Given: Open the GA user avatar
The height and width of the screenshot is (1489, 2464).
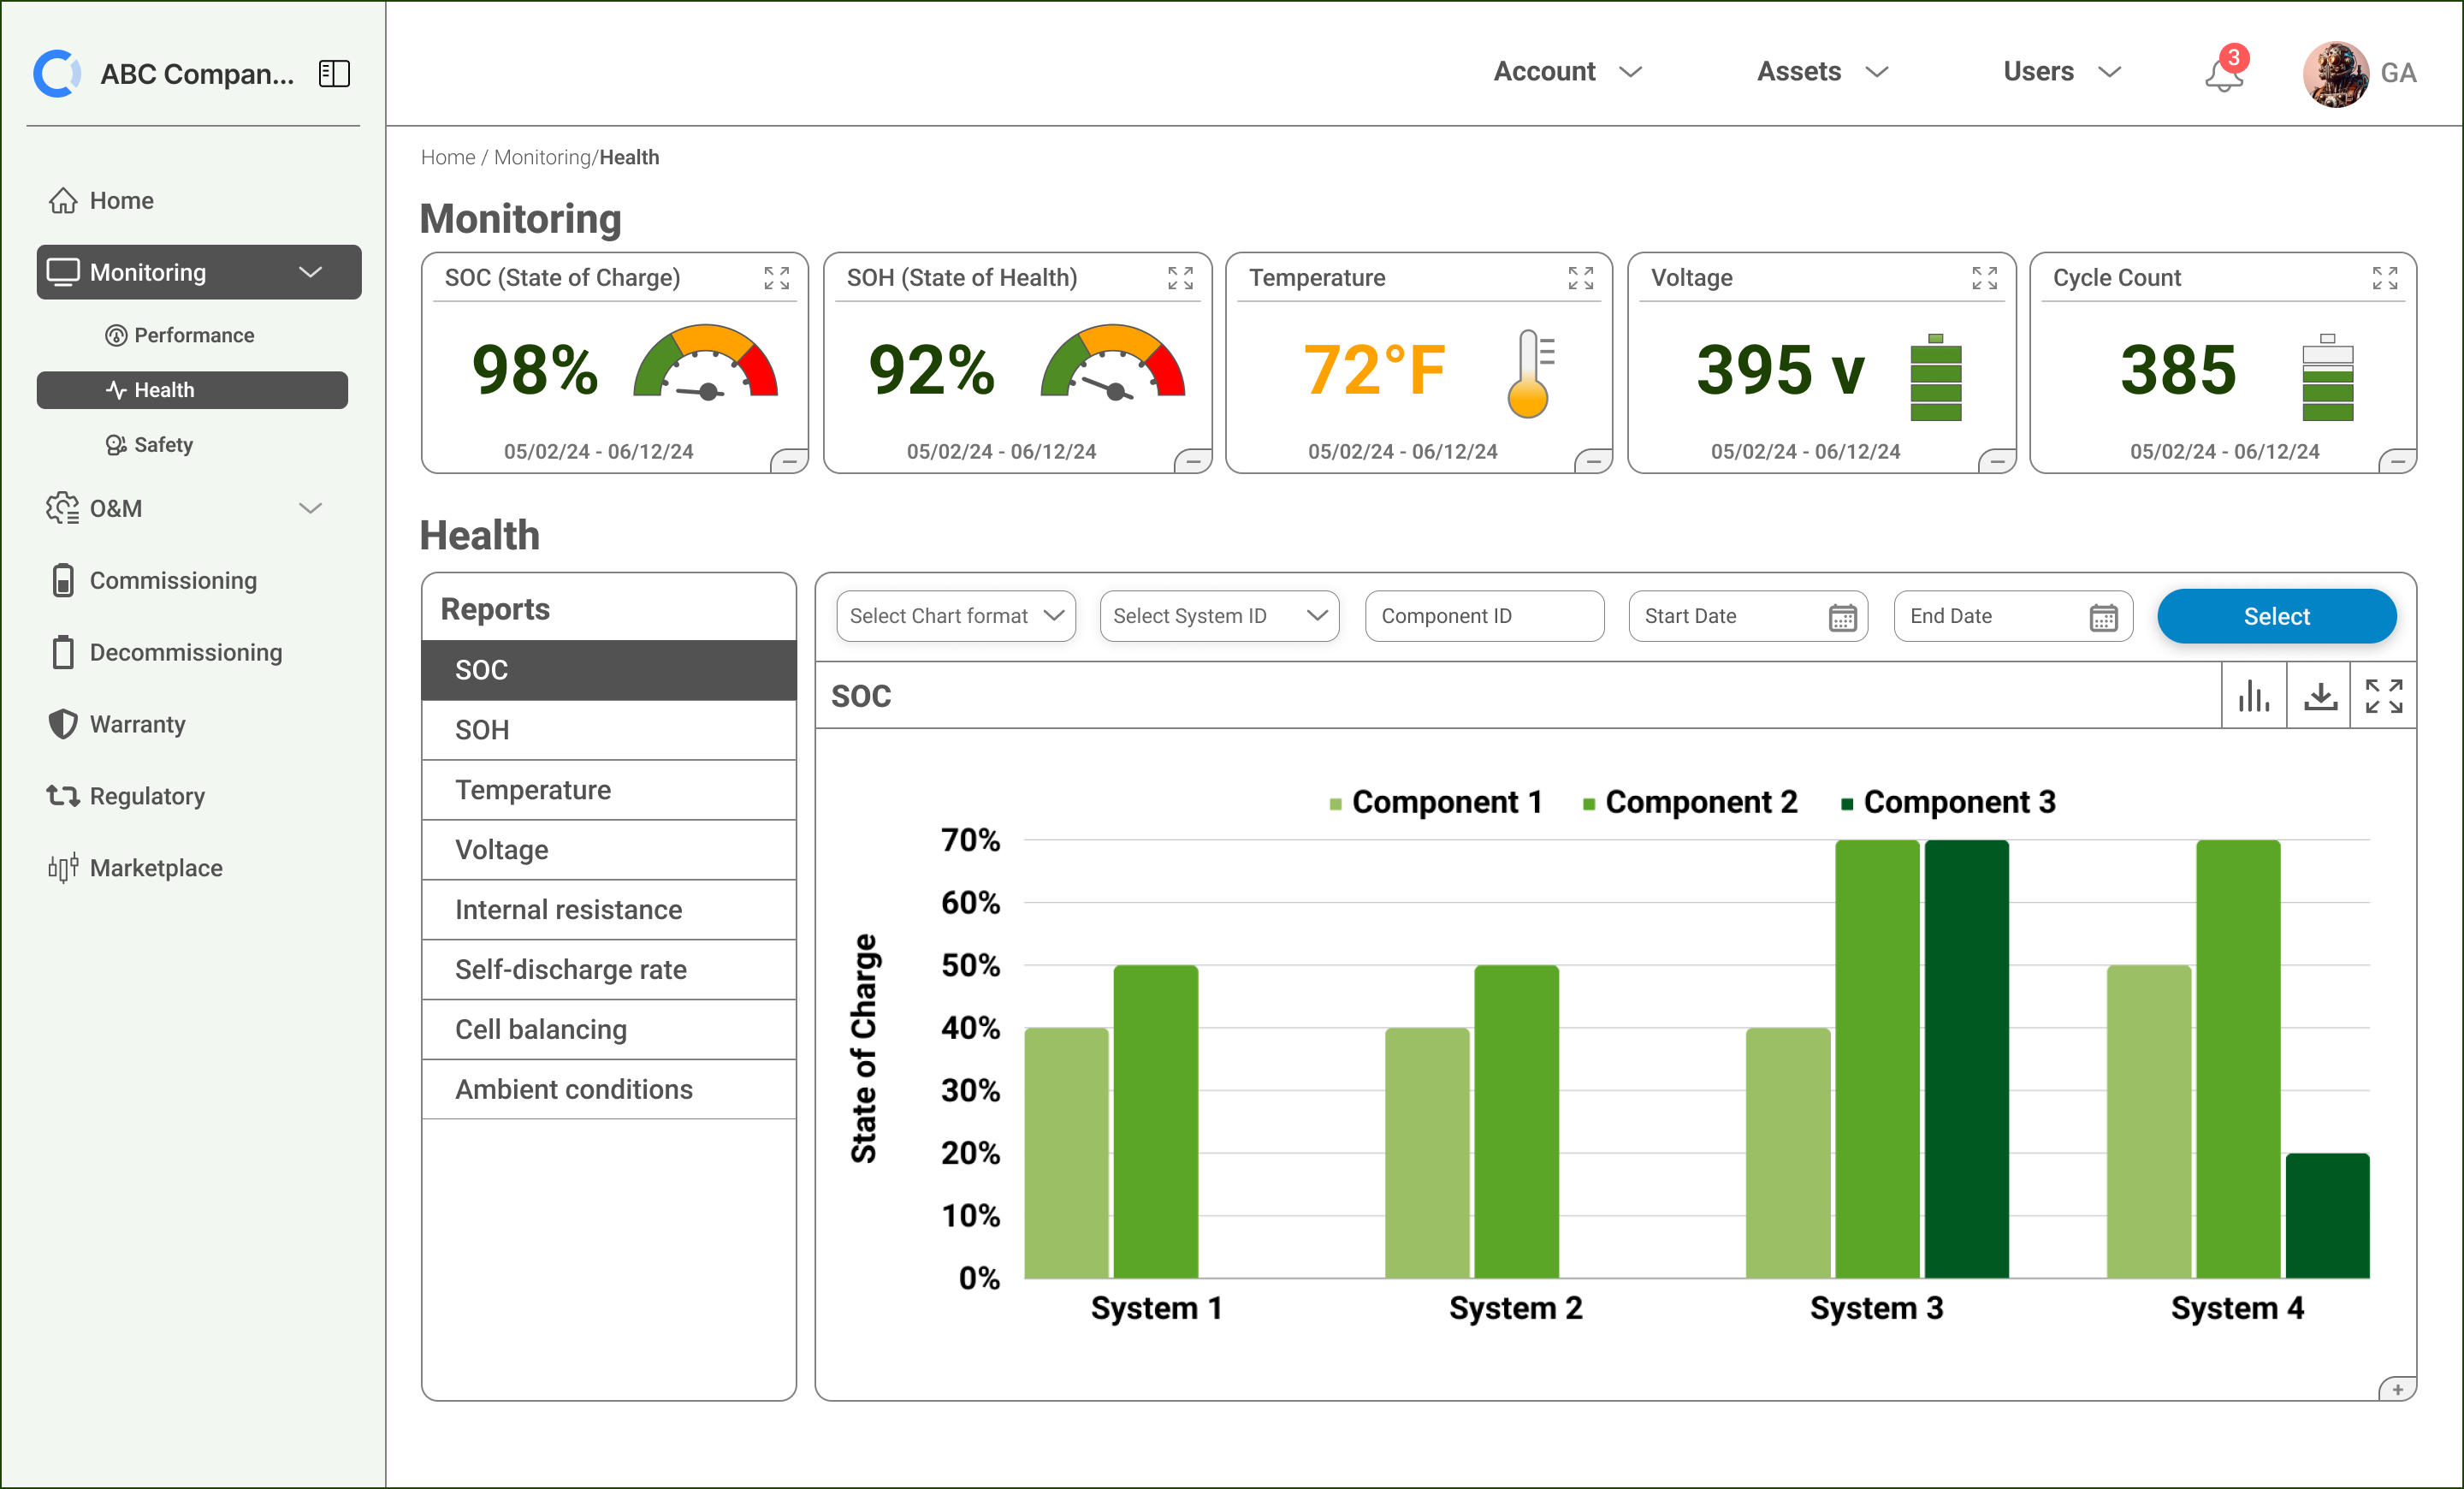Looking at the screenshot, I should (x=2335, y=73).
